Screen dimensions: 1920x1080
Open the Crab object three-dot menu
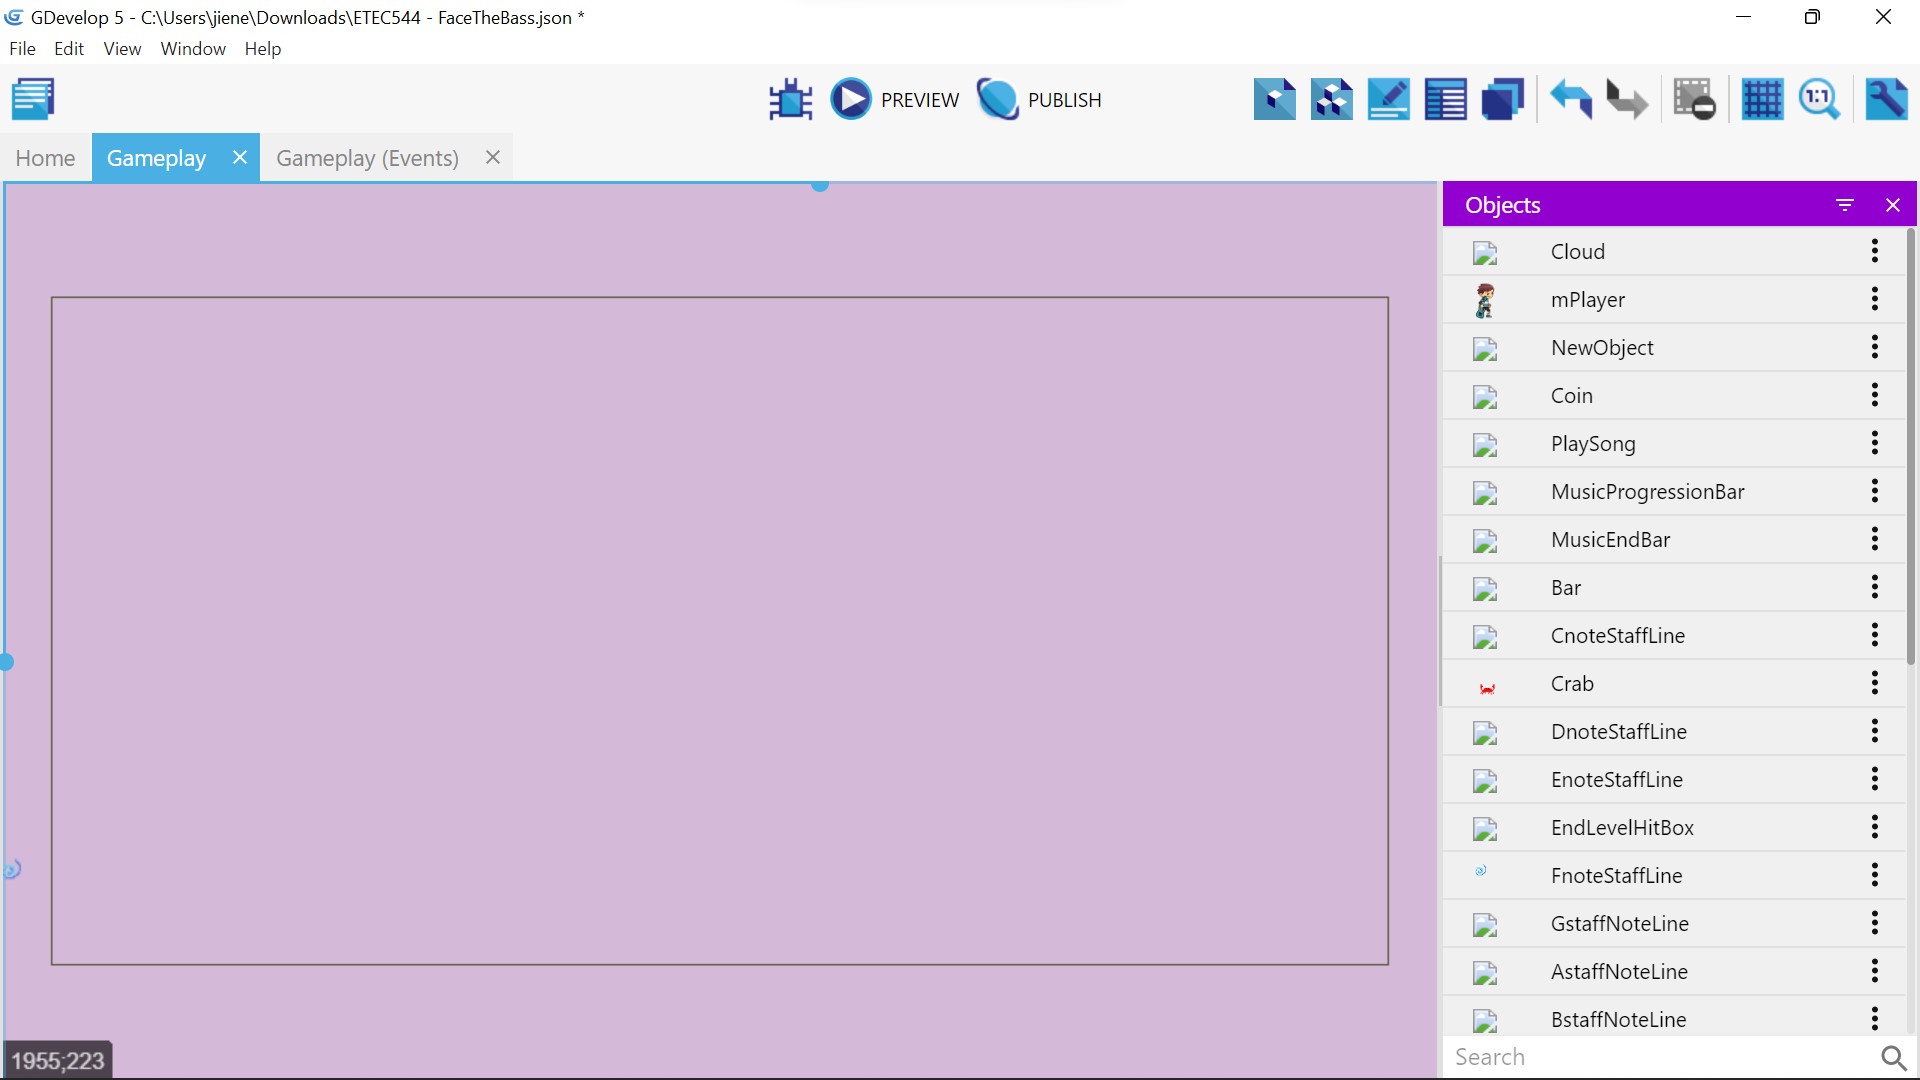(1875, 683)
